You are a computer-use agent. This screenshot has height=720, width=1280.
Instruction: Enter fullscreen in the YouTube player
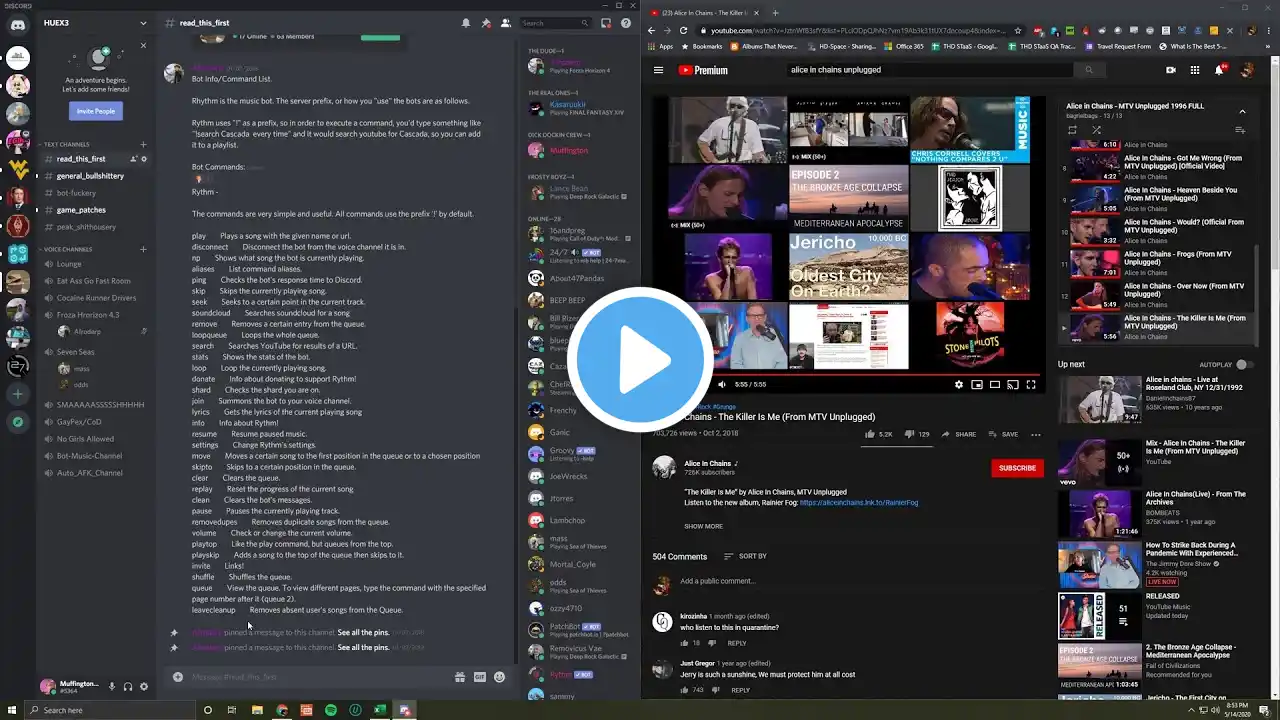pyautogui.click(x=1031, y=384)
